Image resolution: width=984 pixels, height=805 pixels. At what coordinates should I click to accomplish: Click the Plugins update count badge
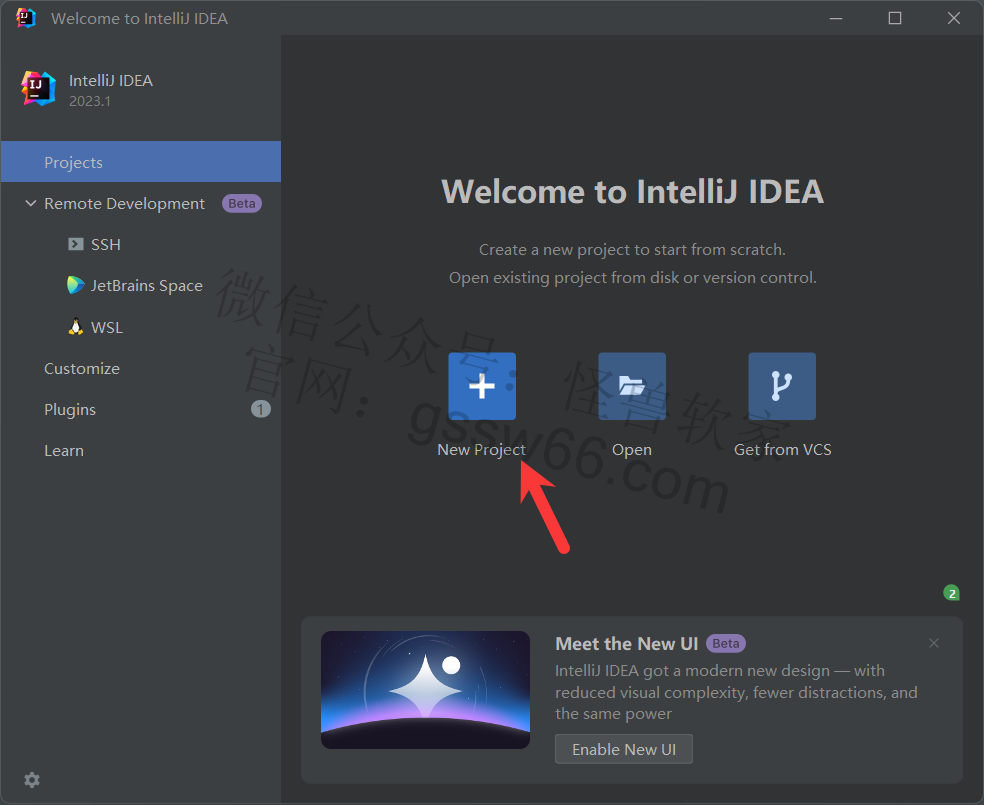click(260, 409)
